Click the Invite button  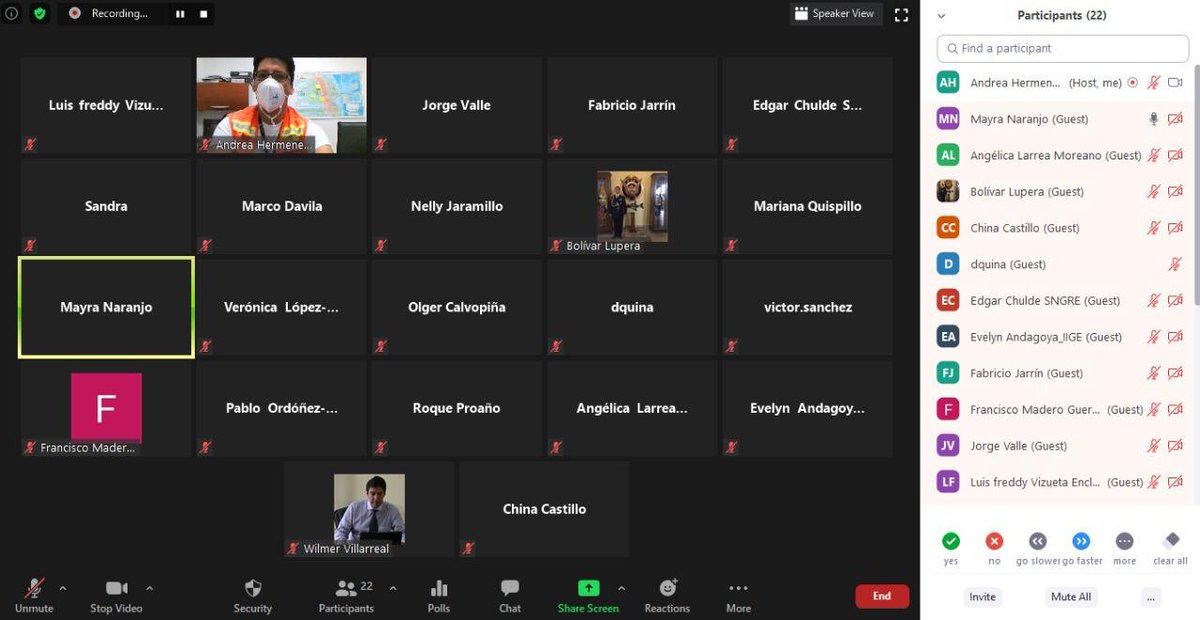click(x=982, y=597)
